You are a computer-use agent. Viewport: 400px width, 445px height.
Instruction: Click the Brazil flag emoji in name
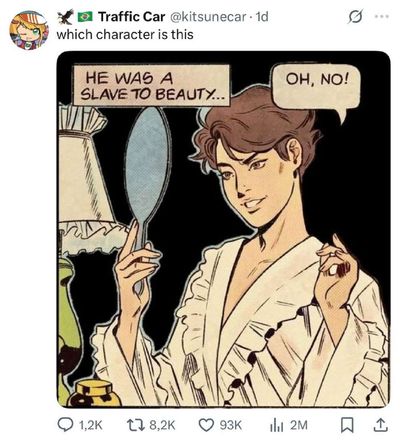coord(85,17)
